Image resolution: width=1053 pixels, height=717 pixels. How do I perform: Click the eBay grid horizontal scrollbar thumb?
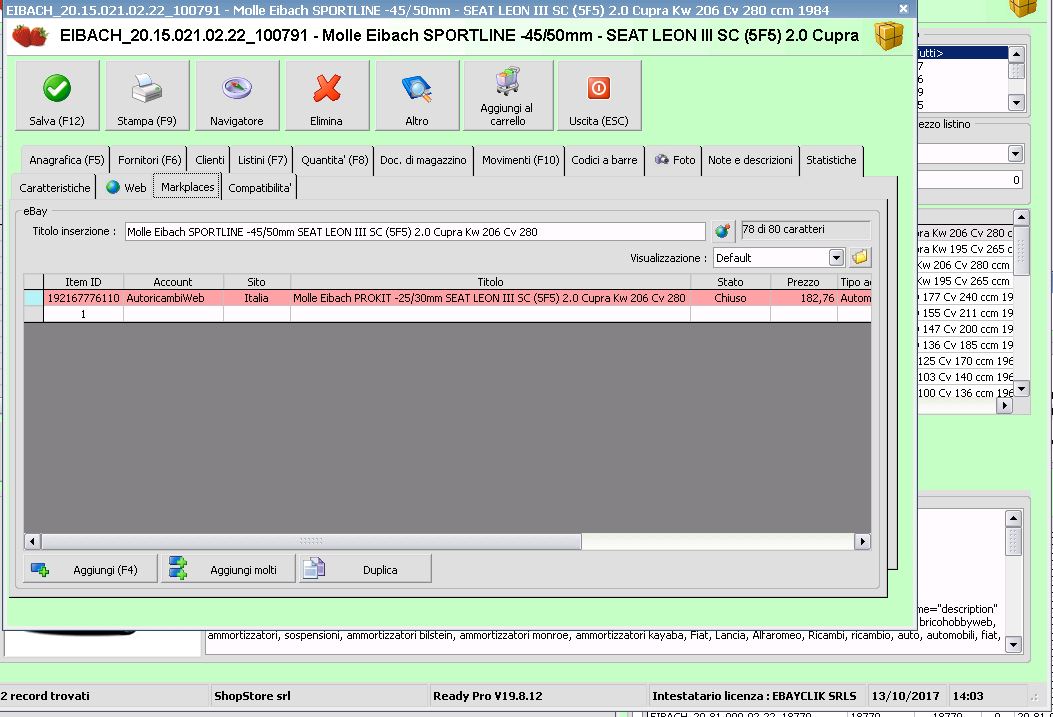click(311, 541)
